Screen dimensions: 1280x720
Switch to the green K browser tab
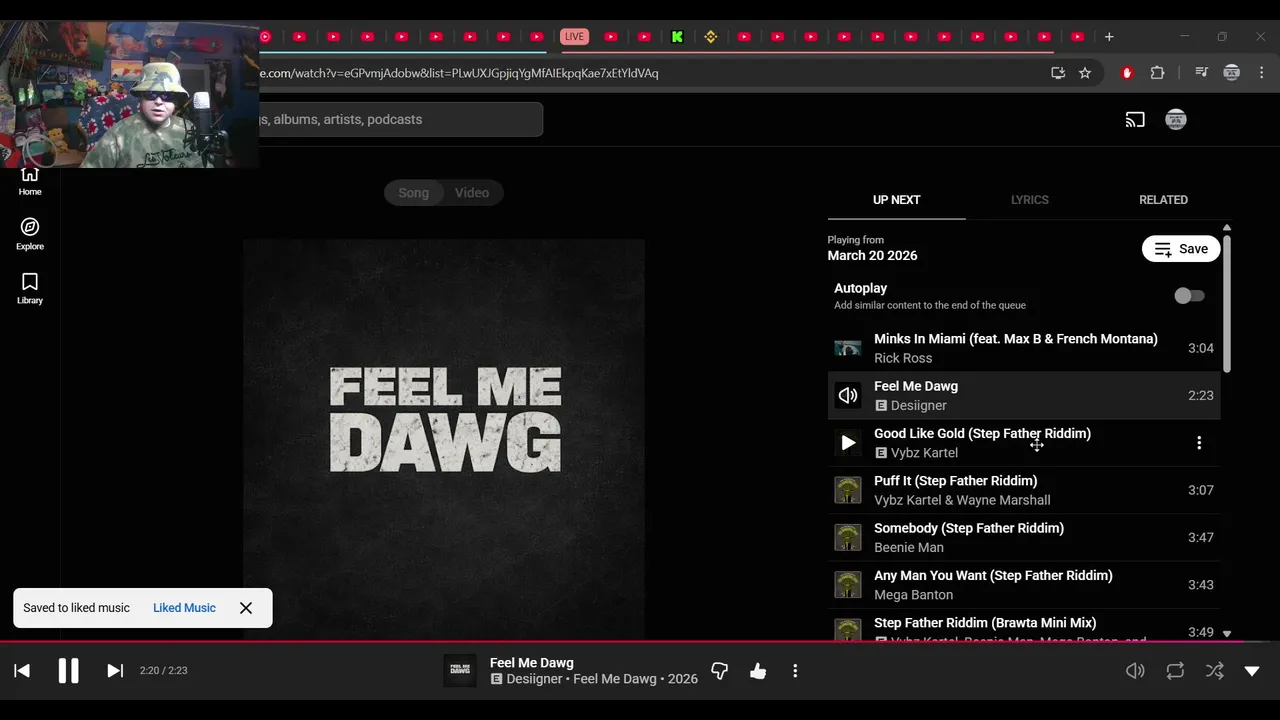click(677, 37)
